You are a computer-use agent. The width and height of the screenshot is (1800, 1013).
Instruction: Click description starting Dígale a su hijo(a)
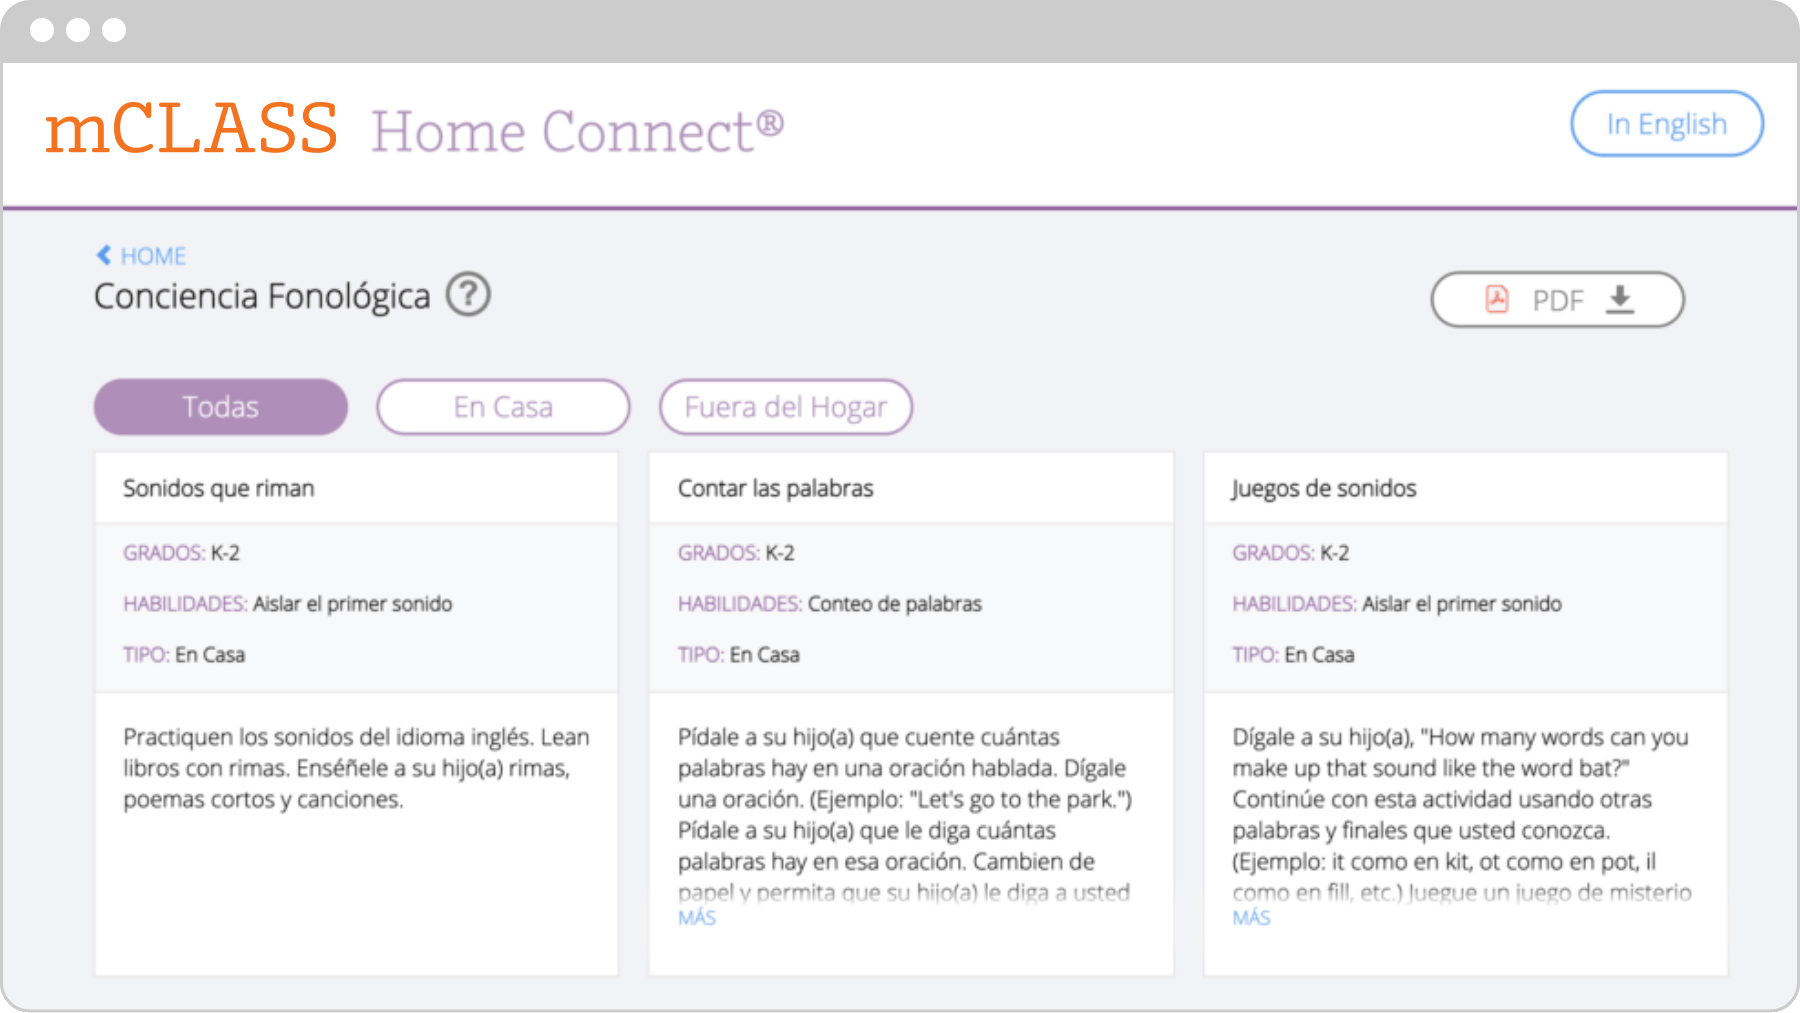1462,814
